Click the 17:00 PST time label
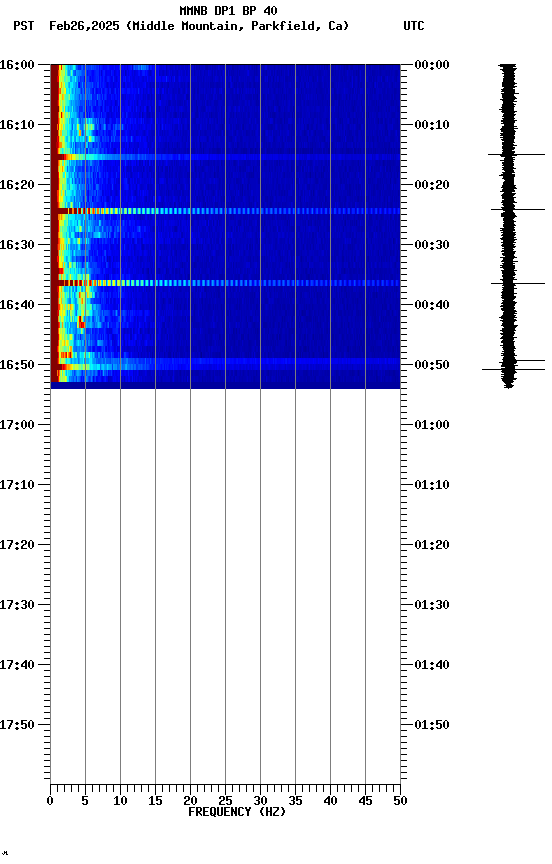Image resolution: width=552 pixels, height=864 pixels. tap(17, 425)
